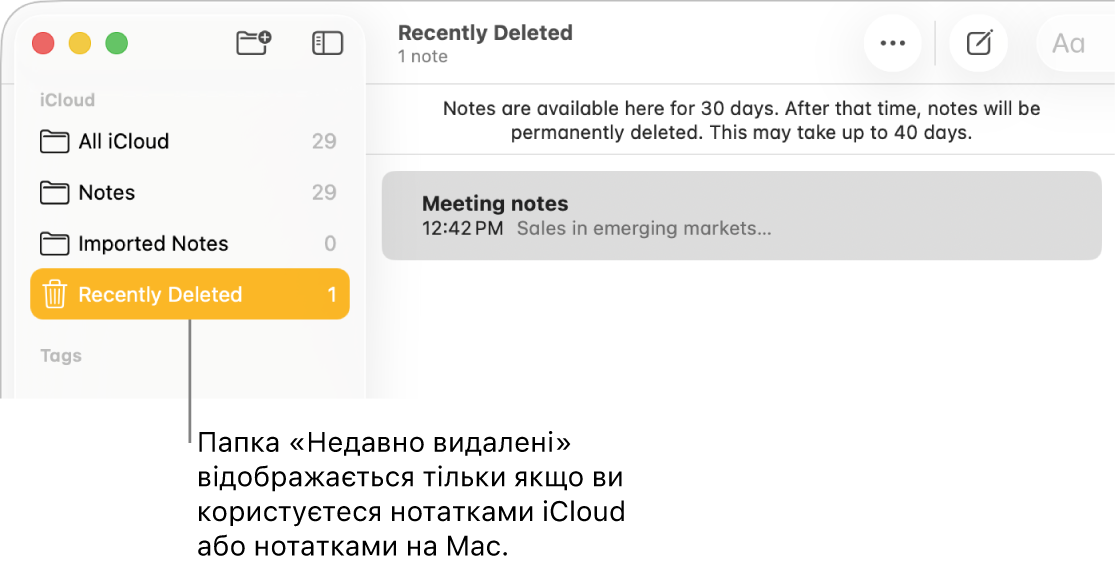Click the yellow minimize window button
Image resolution: width=1115 pixels, height=567 pixels.
pyautogui.click(x=80, y=43)
